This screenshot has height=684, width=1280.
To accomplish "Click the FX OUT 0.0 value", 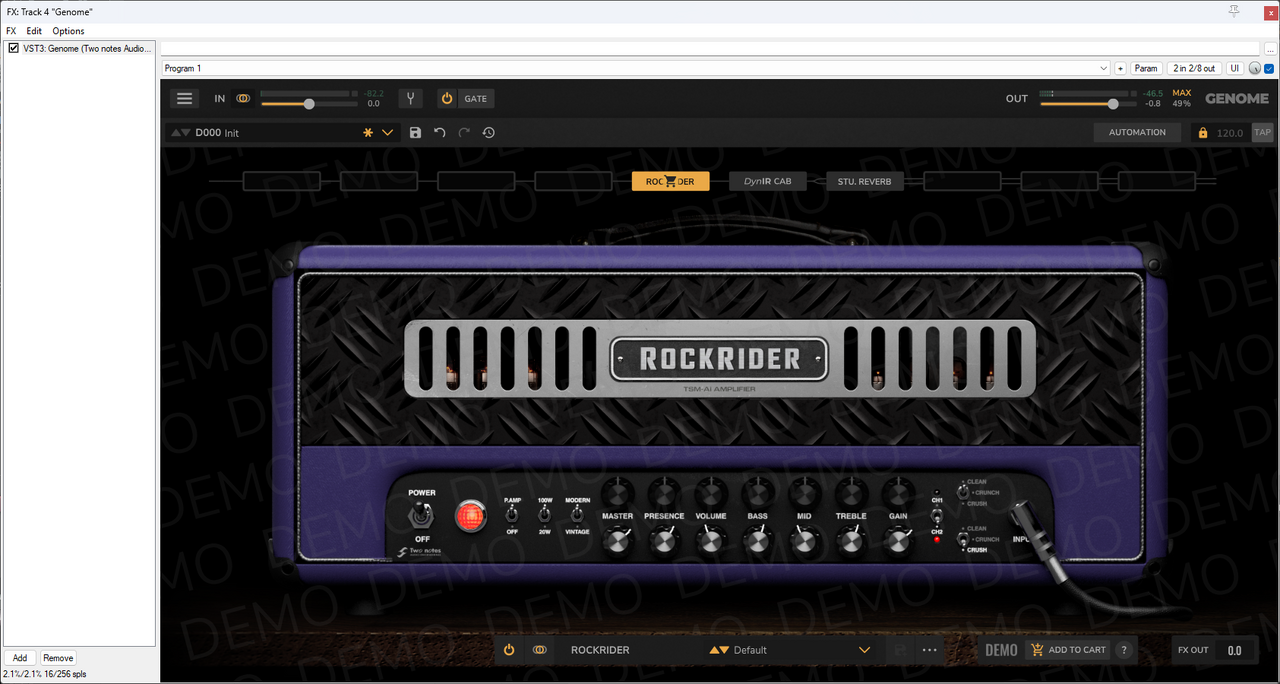I will [1235, 650].
